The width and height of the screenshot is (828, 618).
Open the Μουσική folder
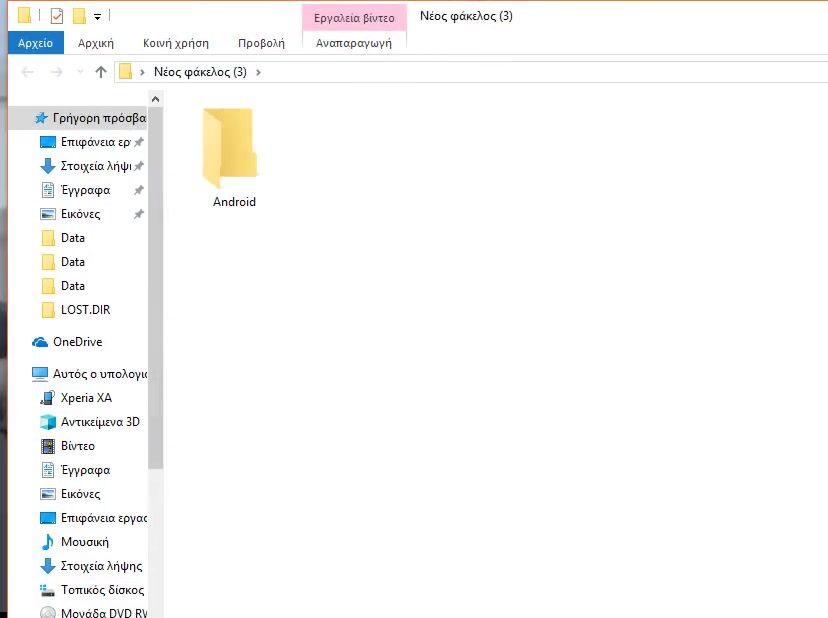coord(84,542)
